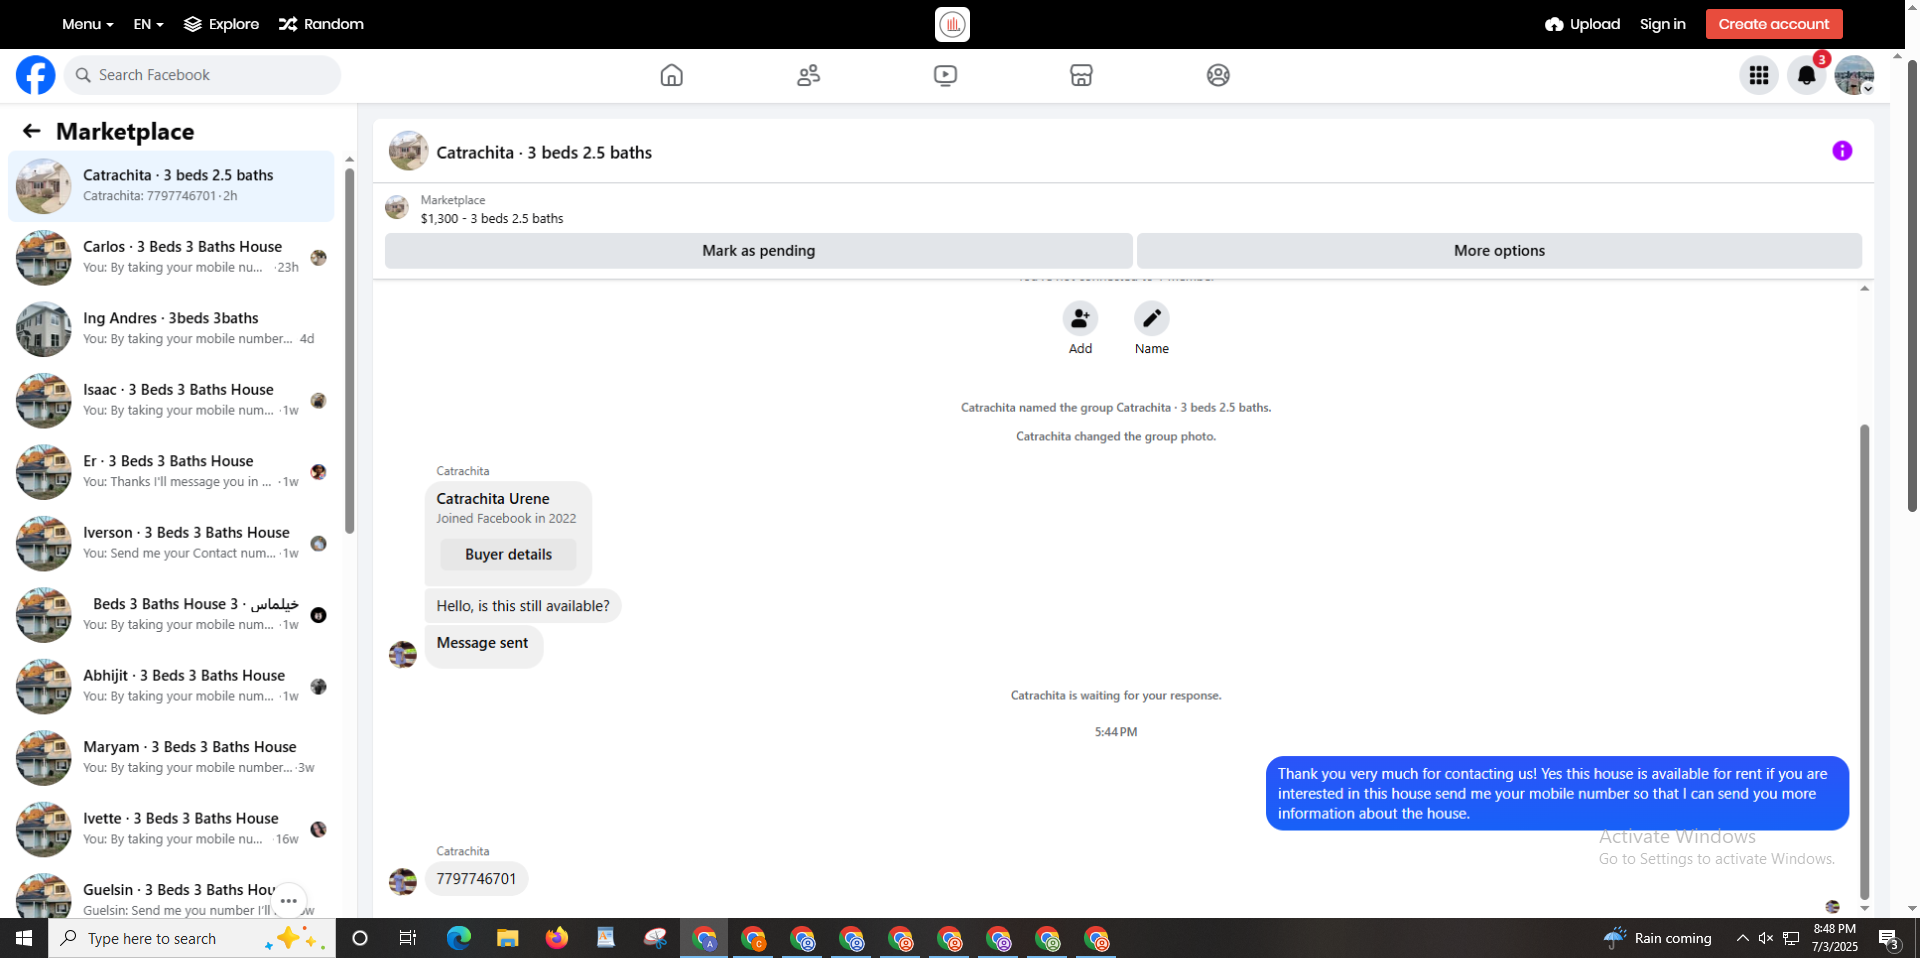The height and width of the screenshot is (958, 1920).
Task: Click the Sign in link
Action: tap(1662, 24)
